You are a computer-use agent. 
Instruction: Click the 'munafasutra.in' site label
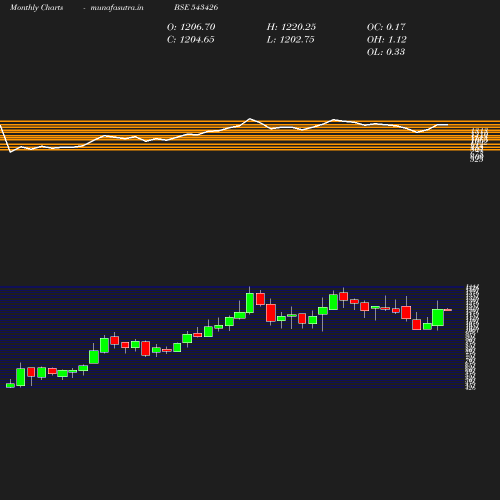[117, 7]
